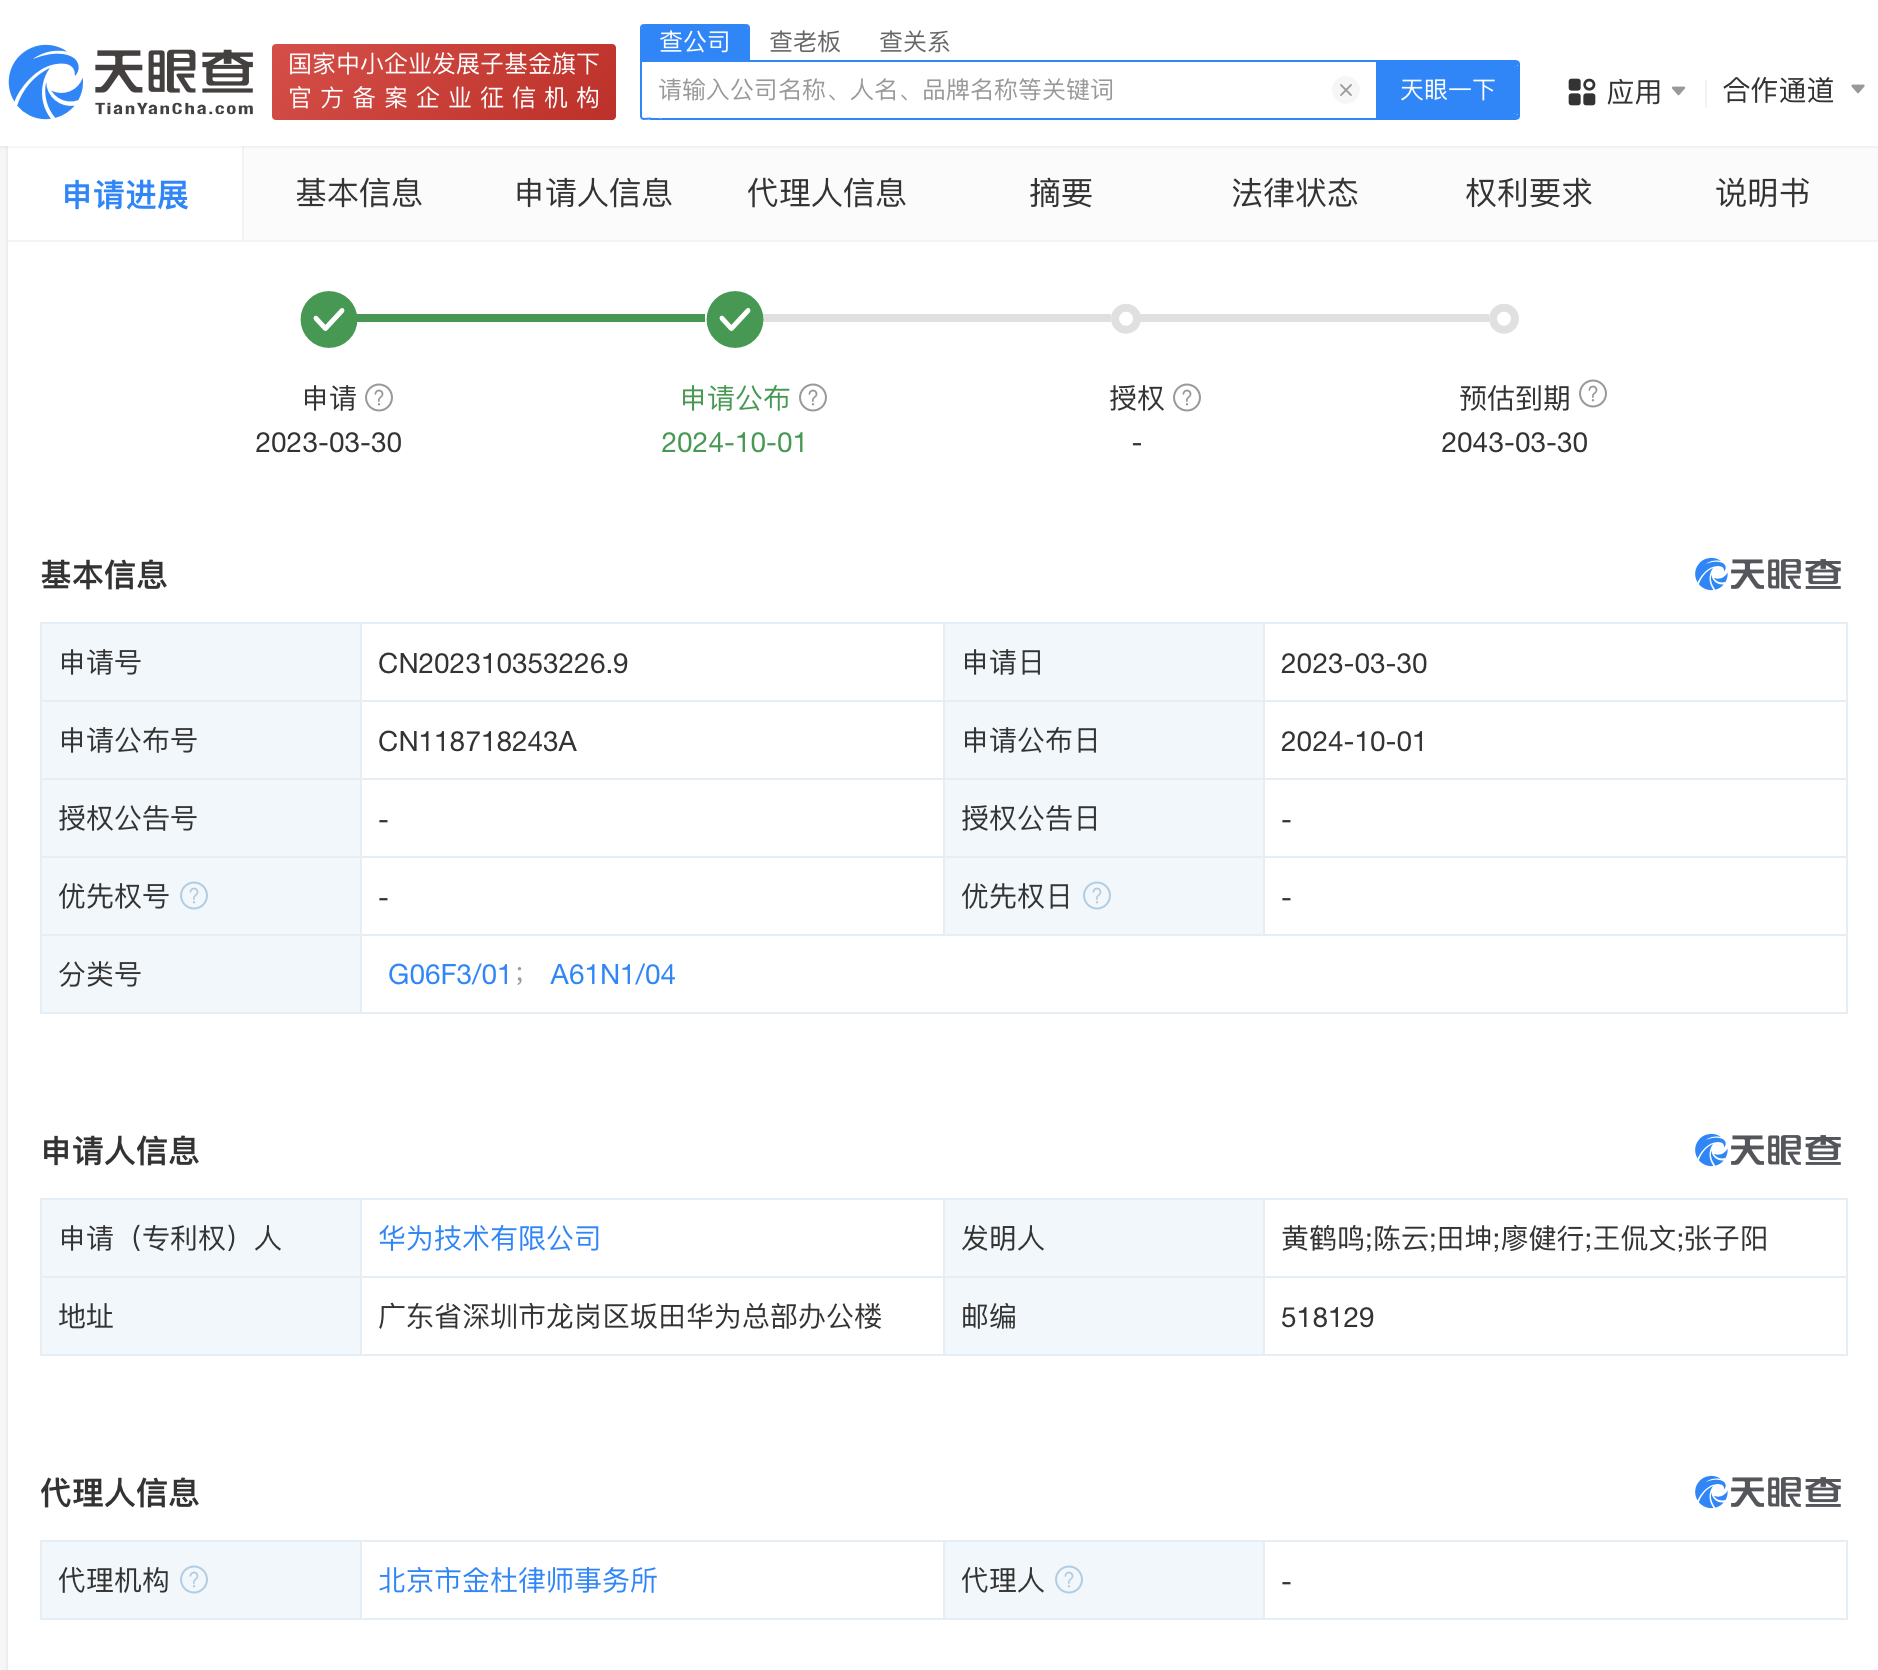
Task: Click the Tianyancha logo icon
Action: [45, 82]
